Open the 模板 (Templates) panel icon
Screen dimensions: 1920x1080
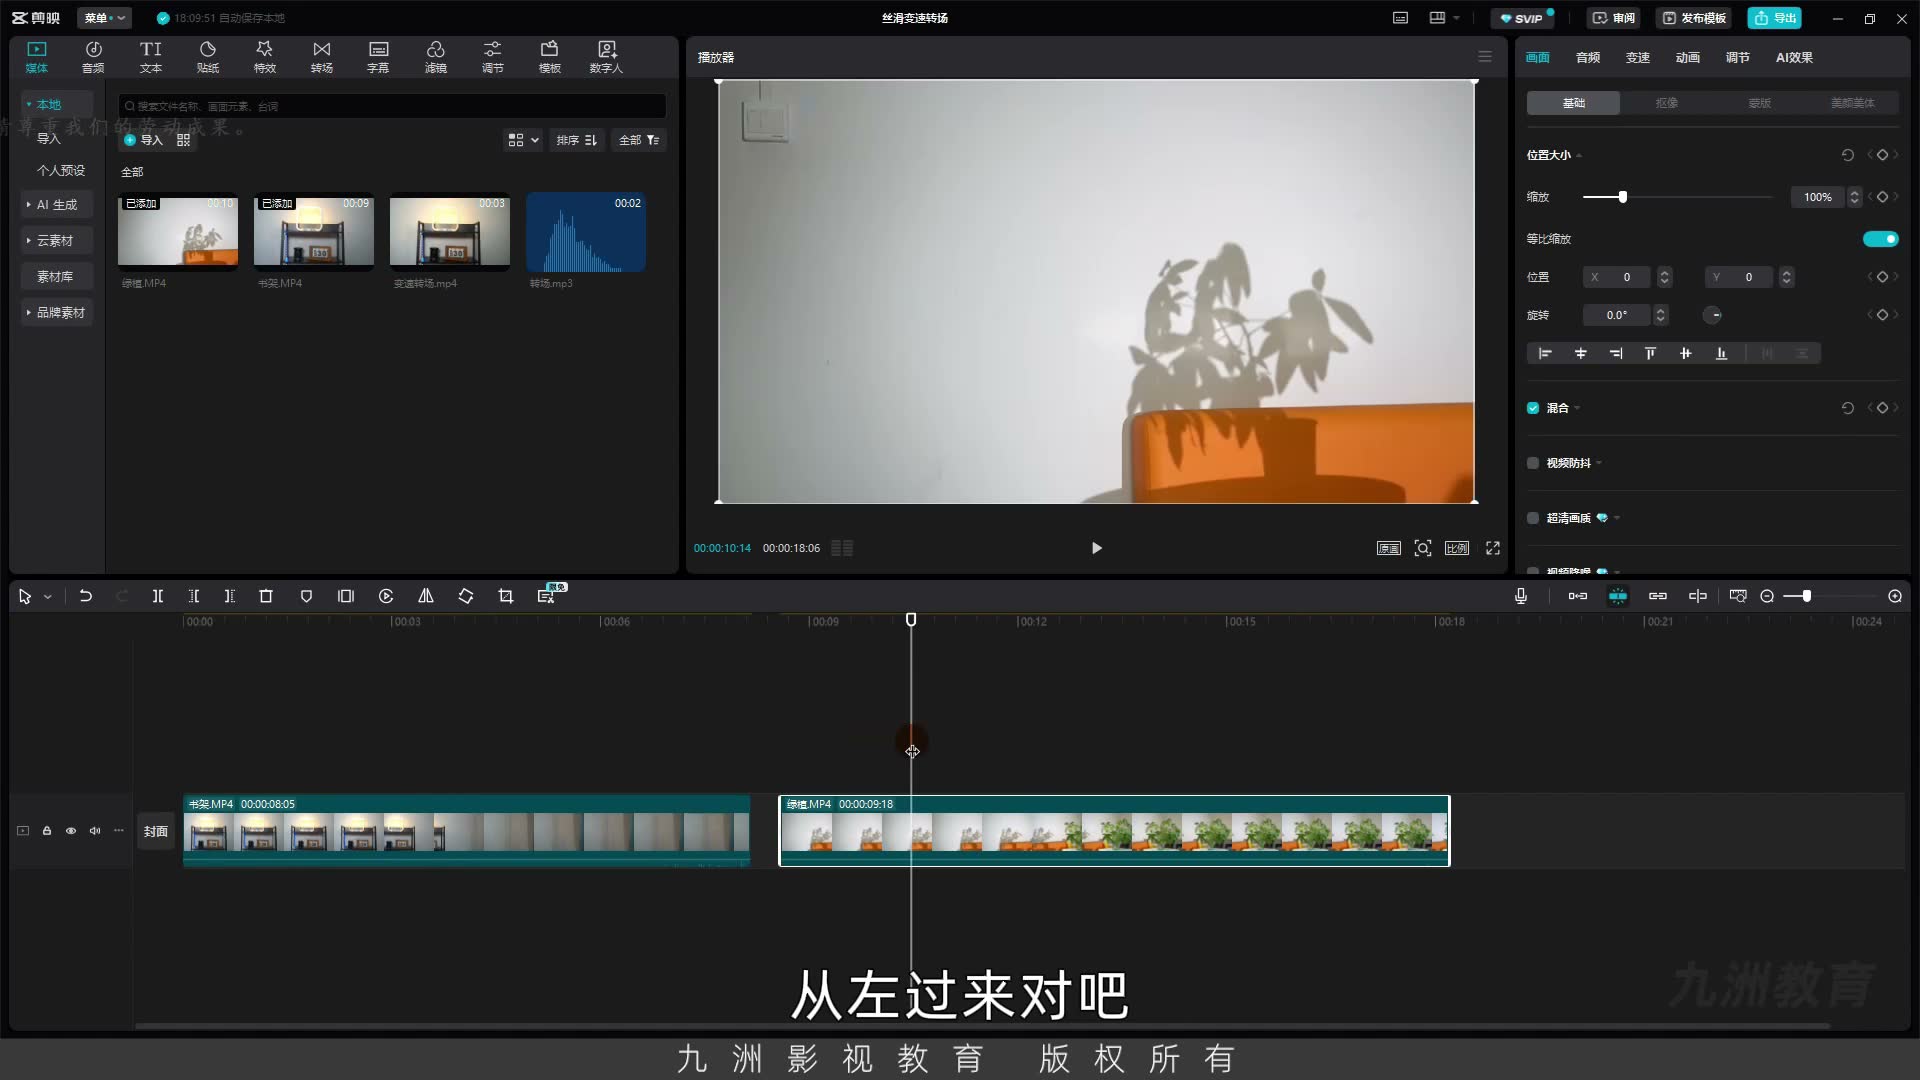[549, 57]
